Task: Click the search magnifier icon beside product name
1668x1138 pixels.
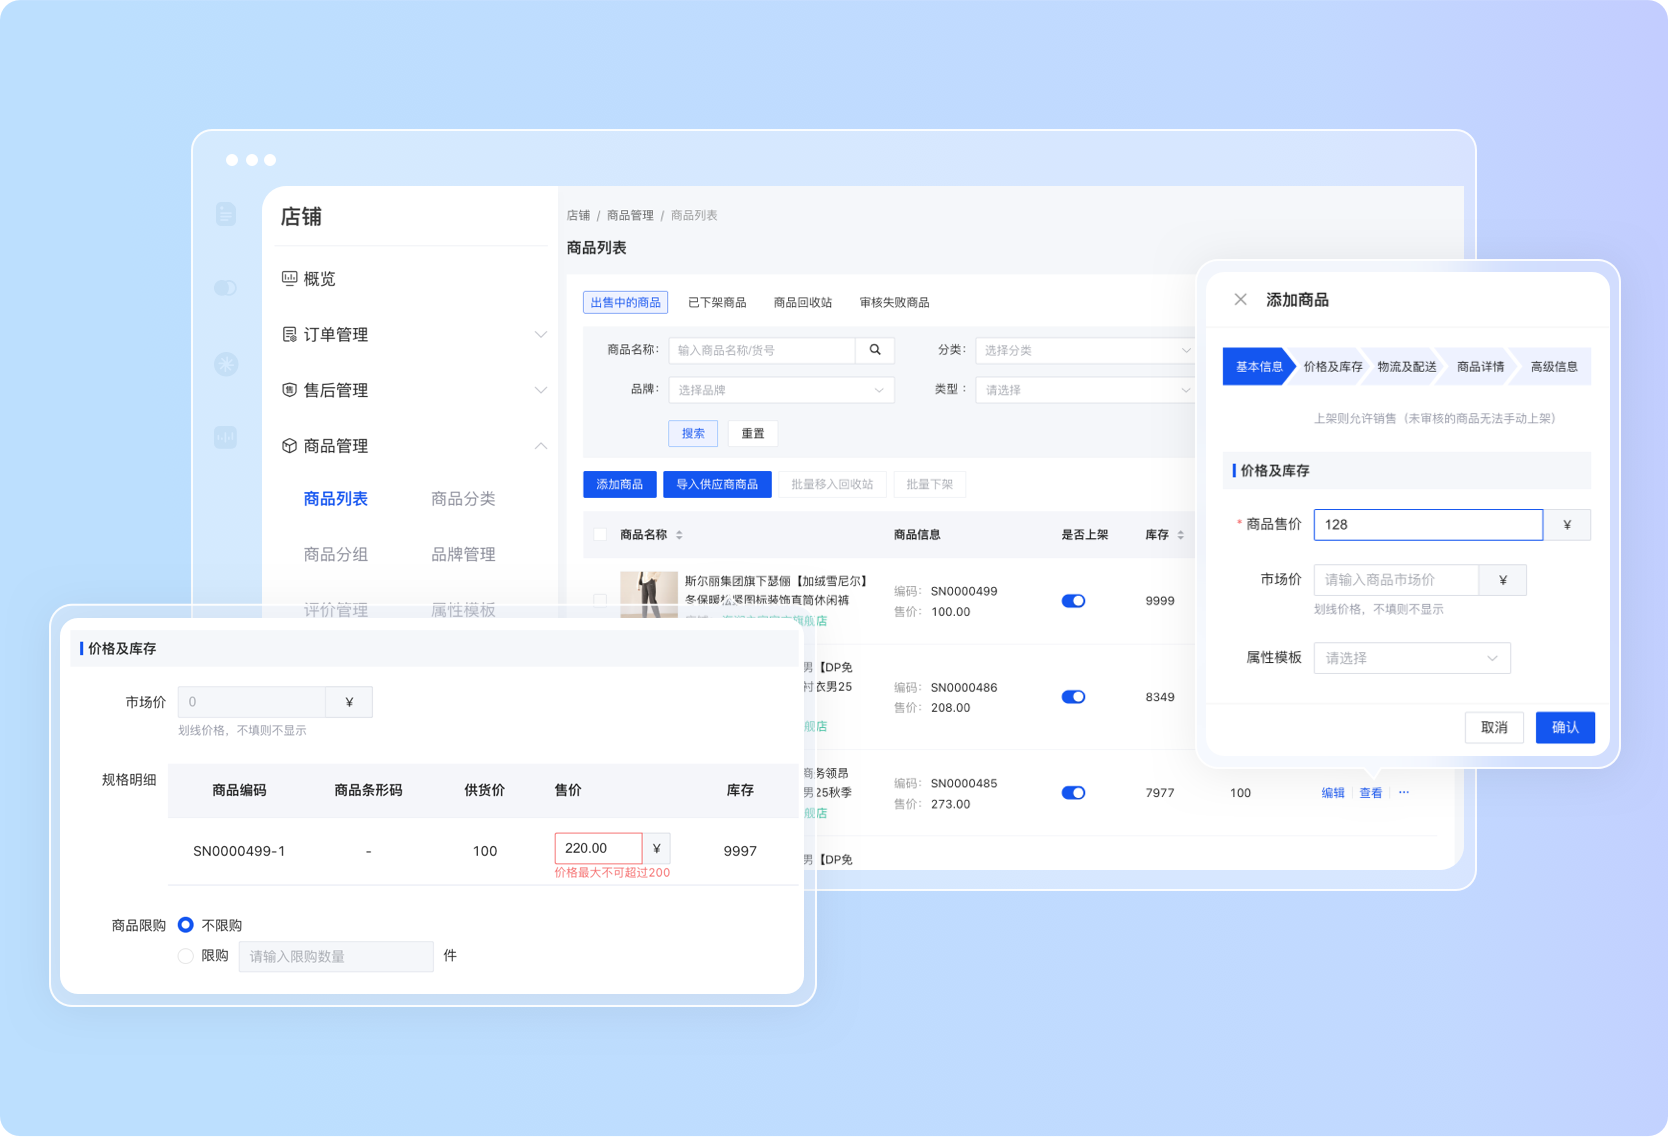Action: coord(875,350)
